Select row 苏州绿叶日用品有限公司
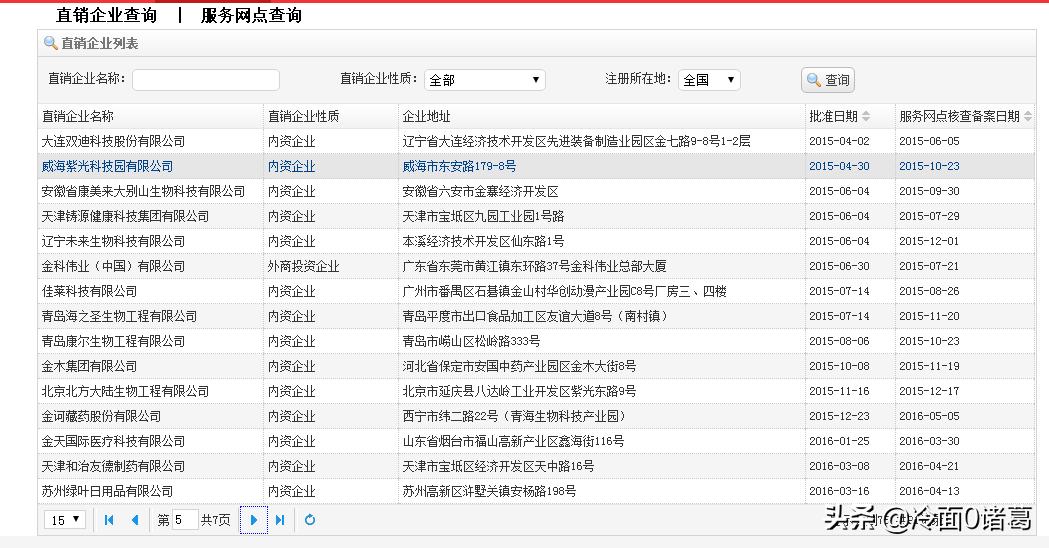The image size is (1049, 548). pyautogui.click(x=536, y=491)
